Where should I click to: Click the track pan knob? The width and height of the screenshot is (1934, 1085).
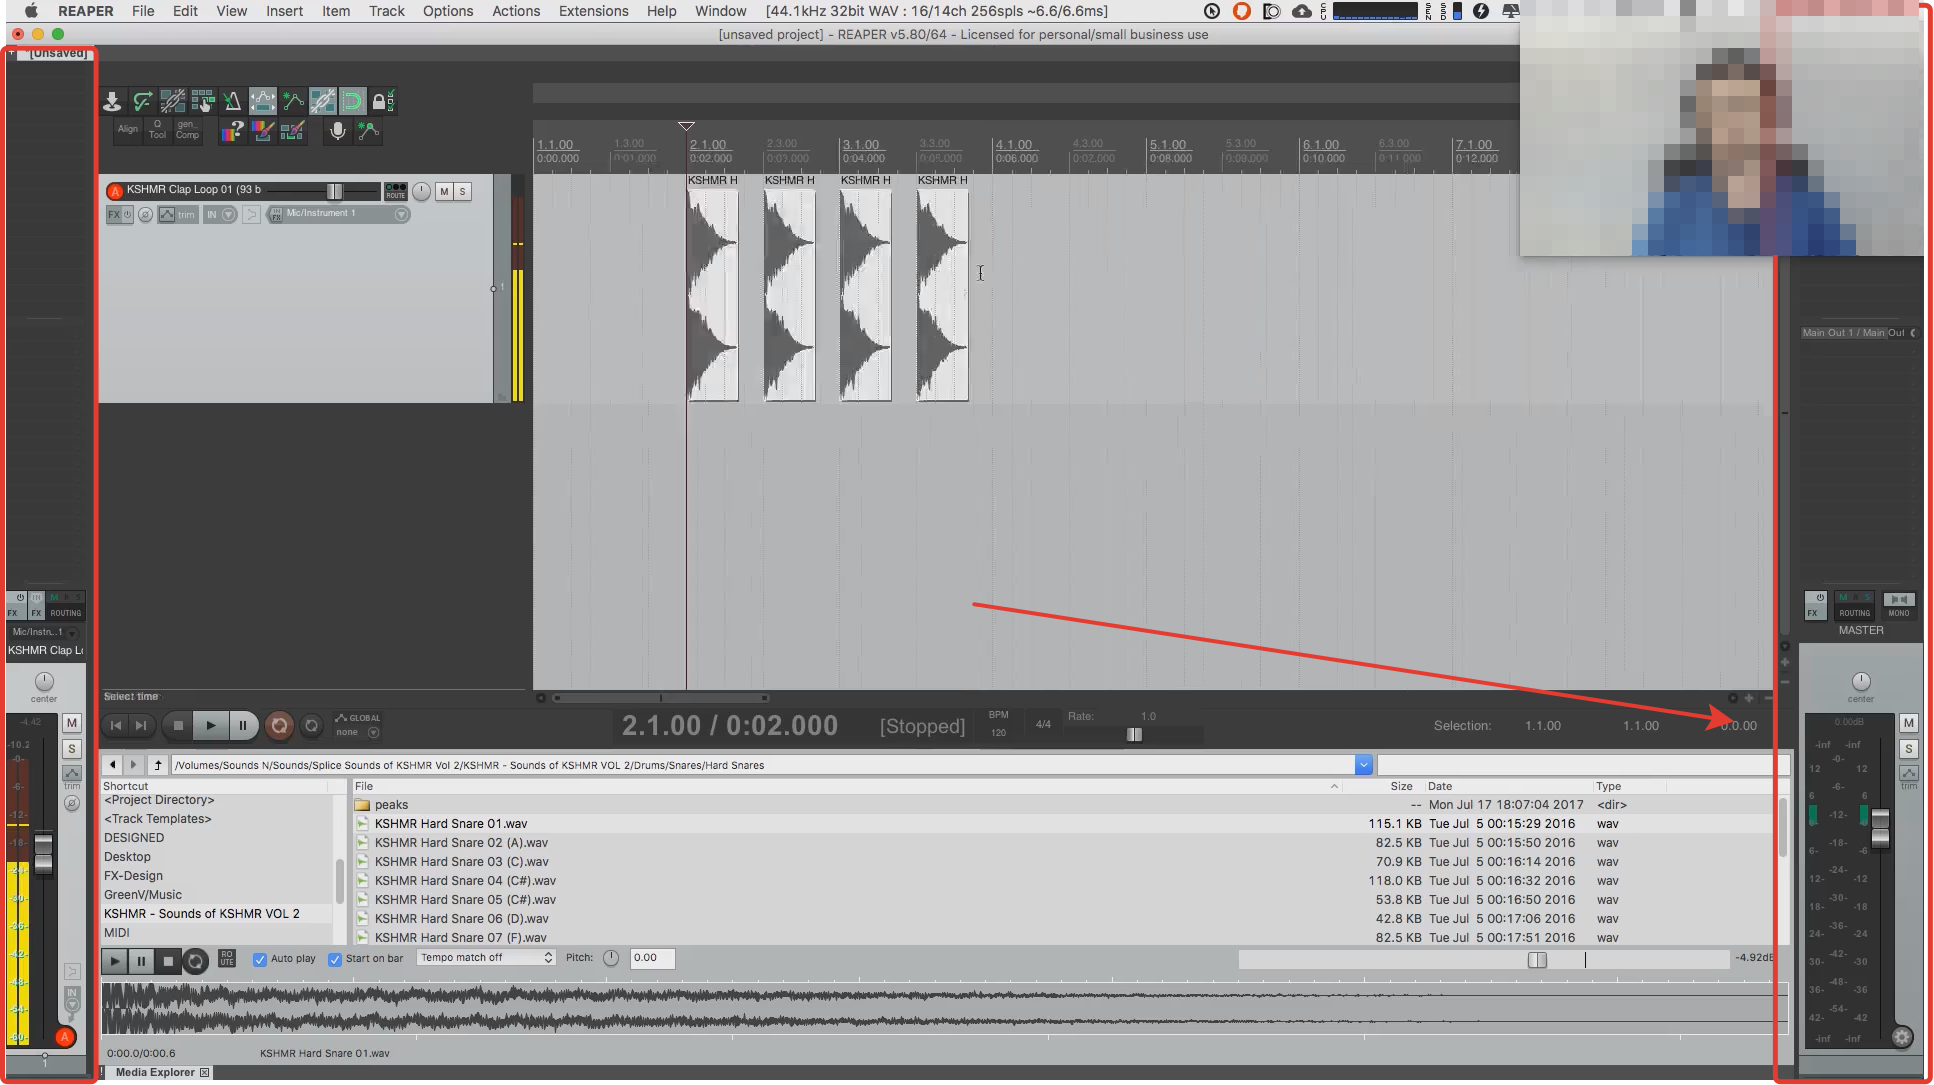421,191
